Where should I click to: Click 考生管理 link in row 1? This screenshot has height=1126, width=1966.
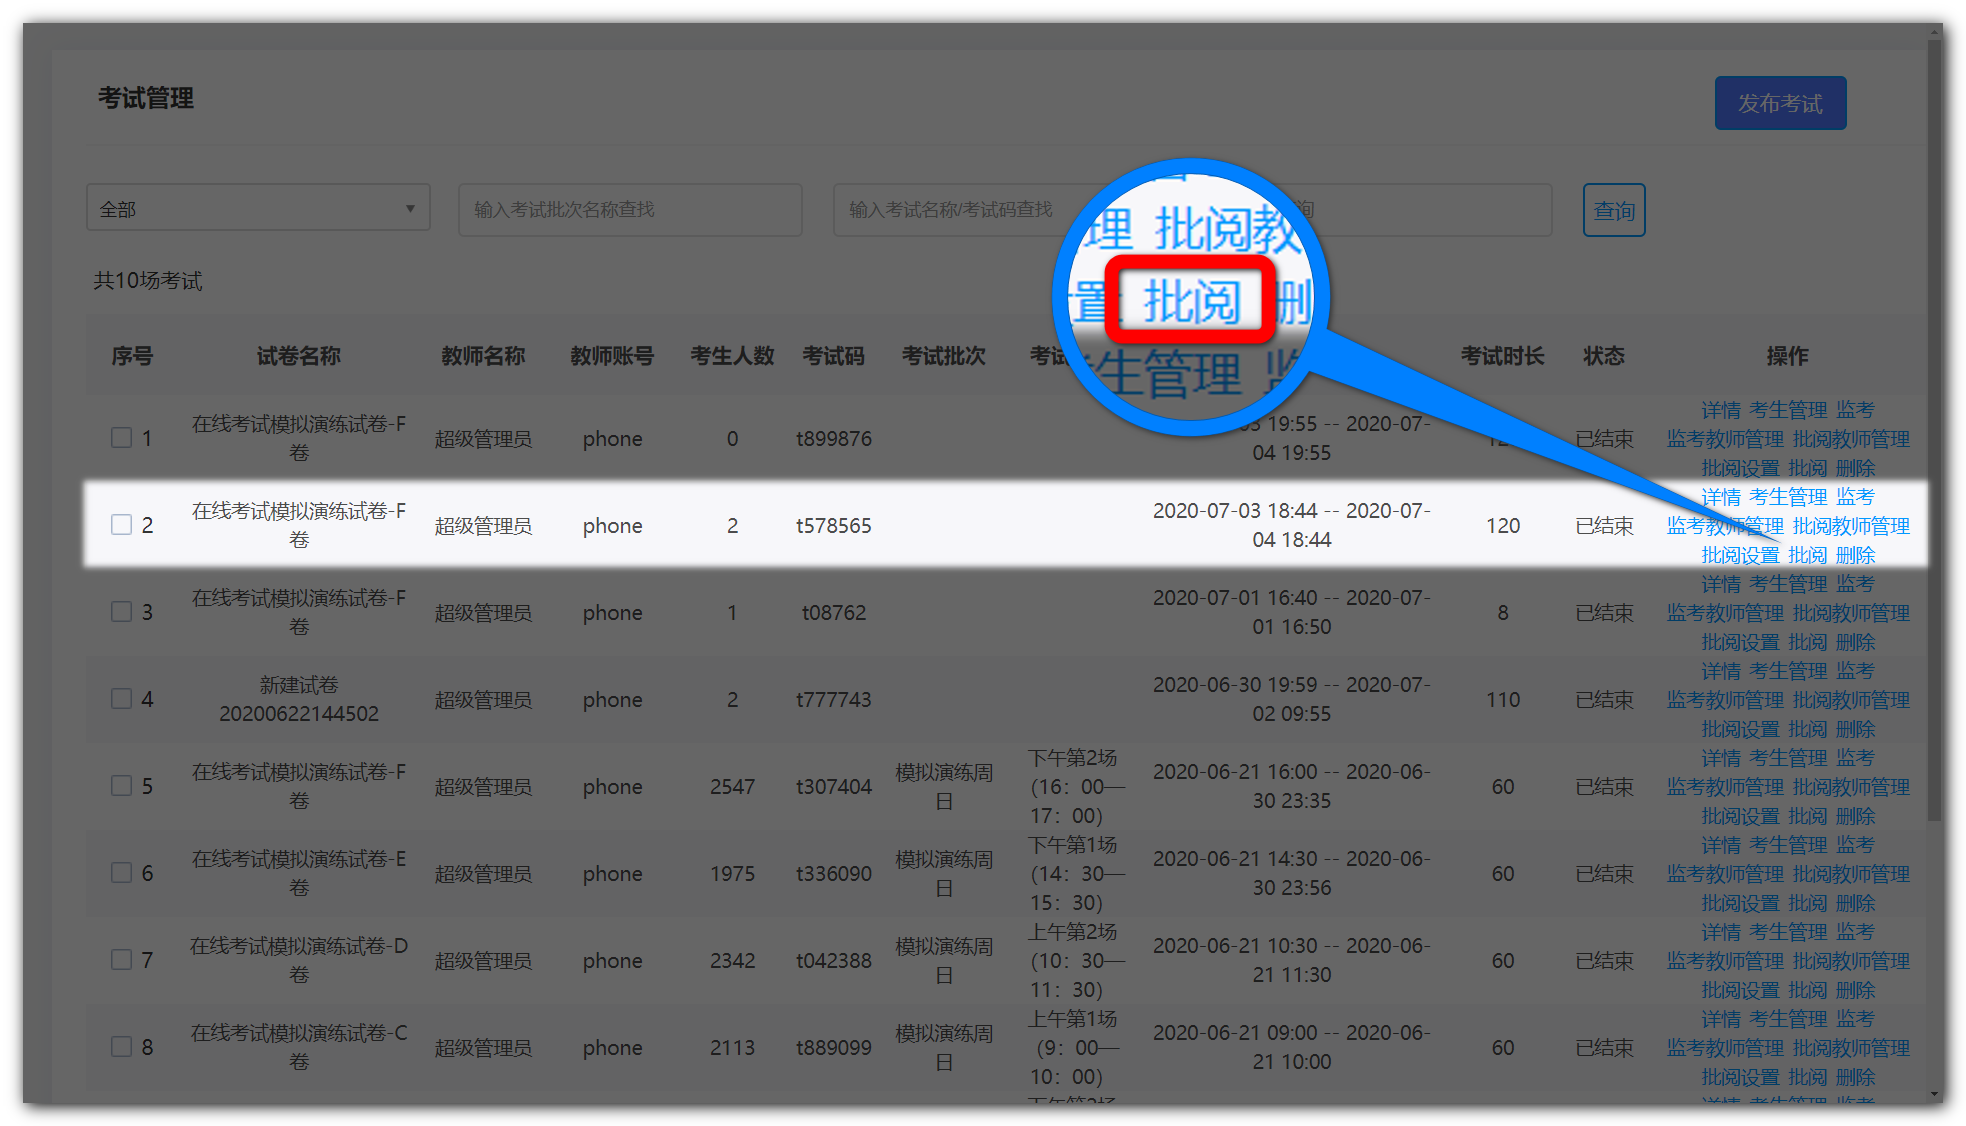coord(1788,410)
